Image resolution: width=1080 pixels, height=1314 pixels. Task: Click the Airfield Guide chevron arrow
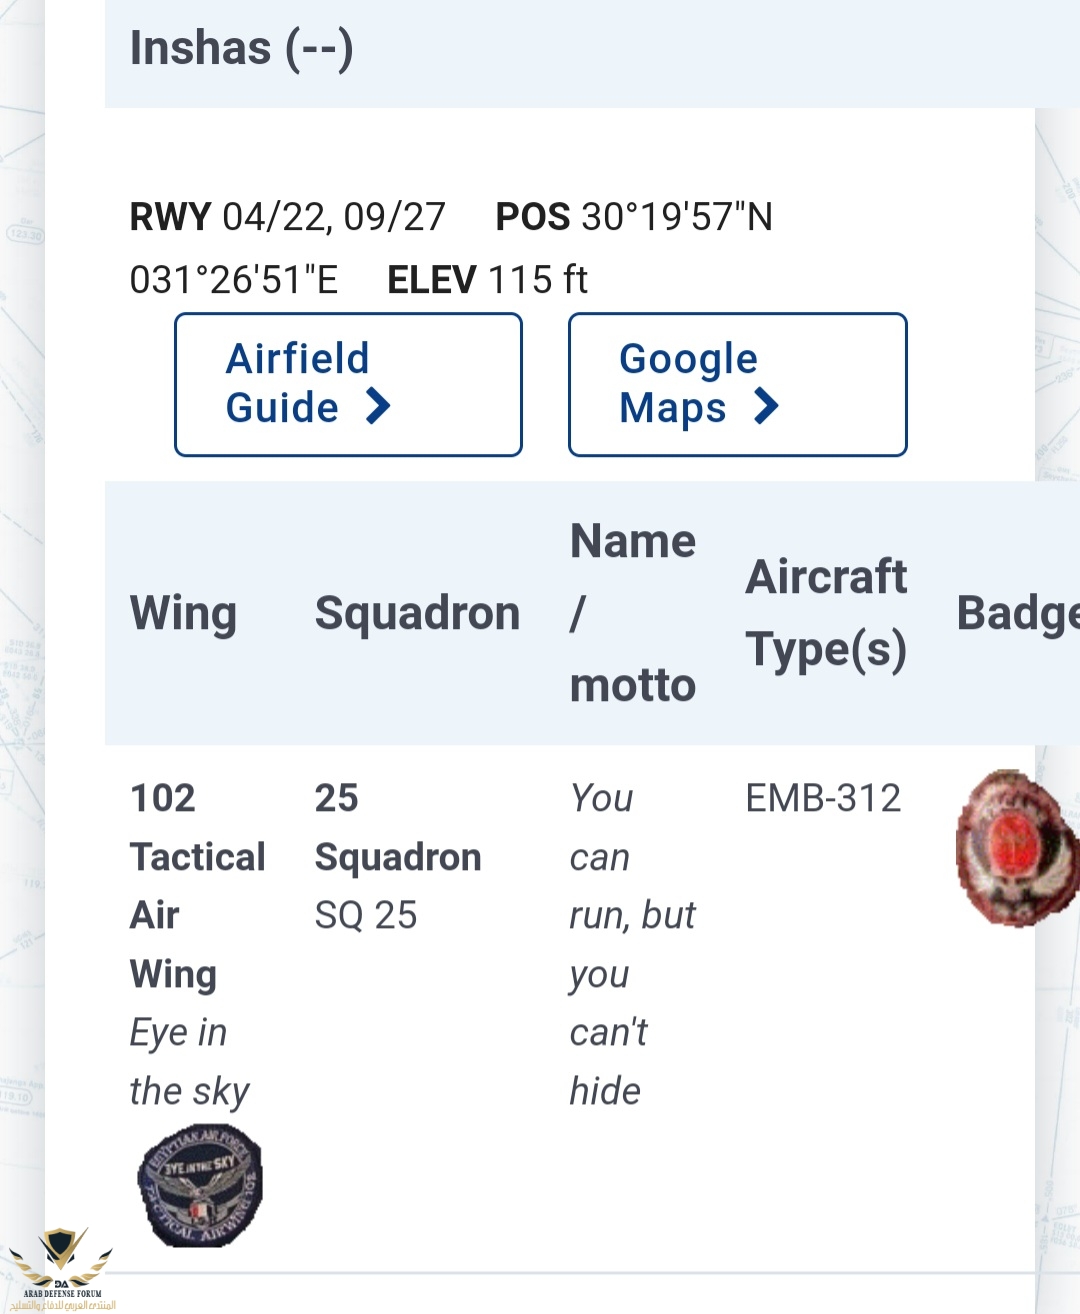point(378,407)
